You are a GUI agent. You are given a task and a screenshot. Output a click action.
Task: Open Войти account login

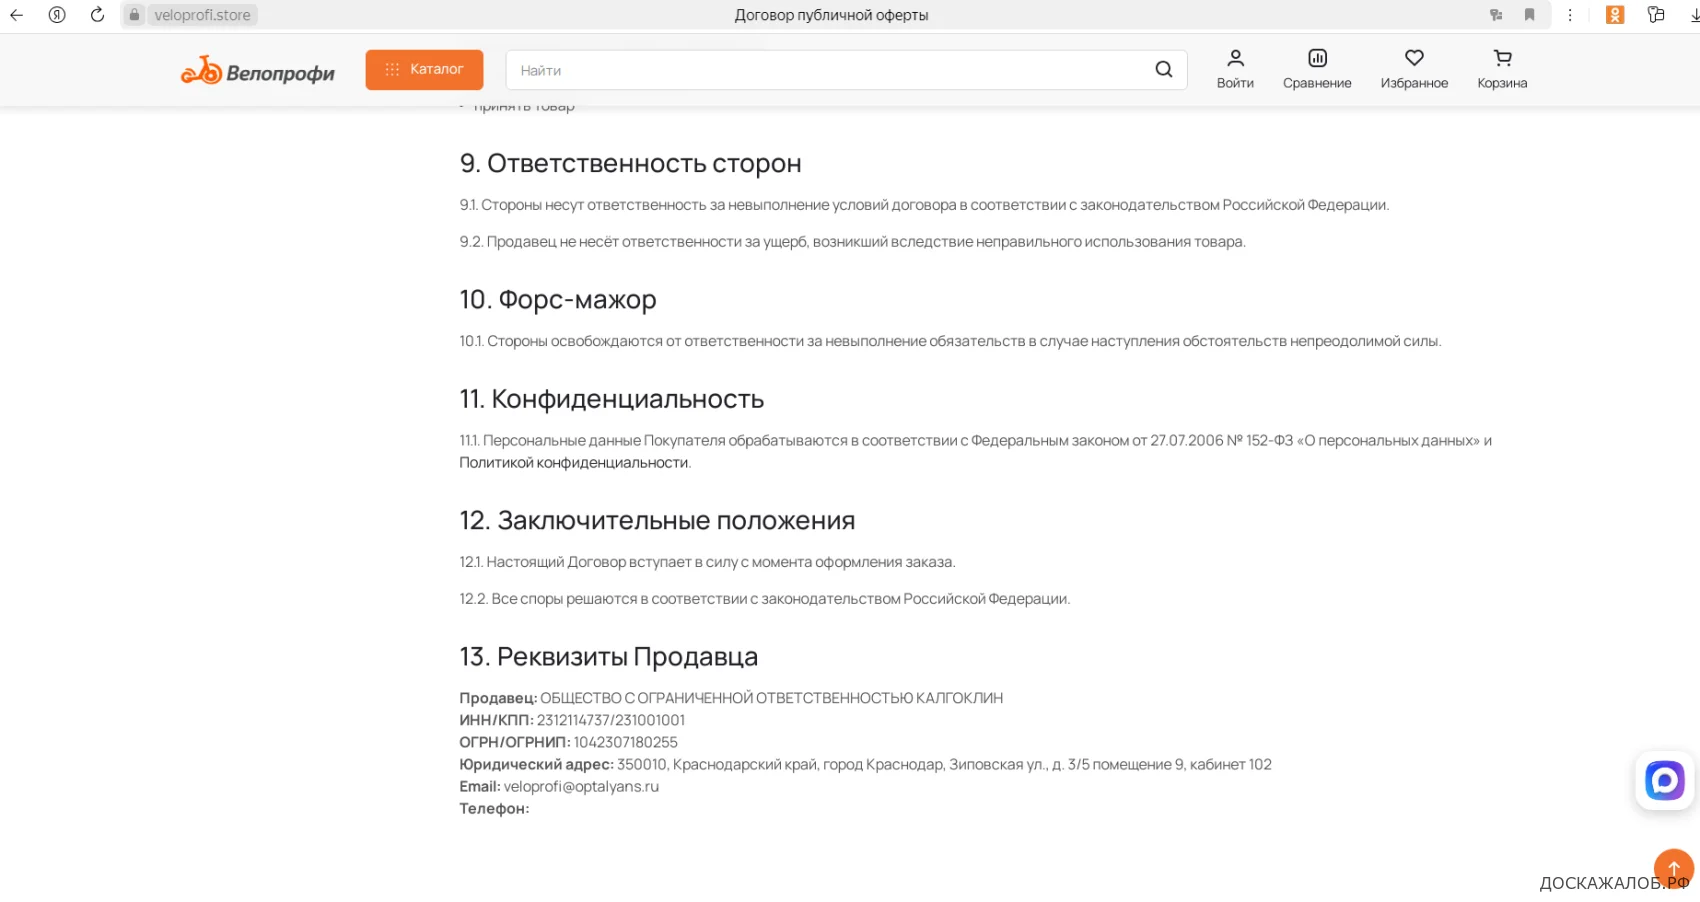click(x=1235, y=70)
